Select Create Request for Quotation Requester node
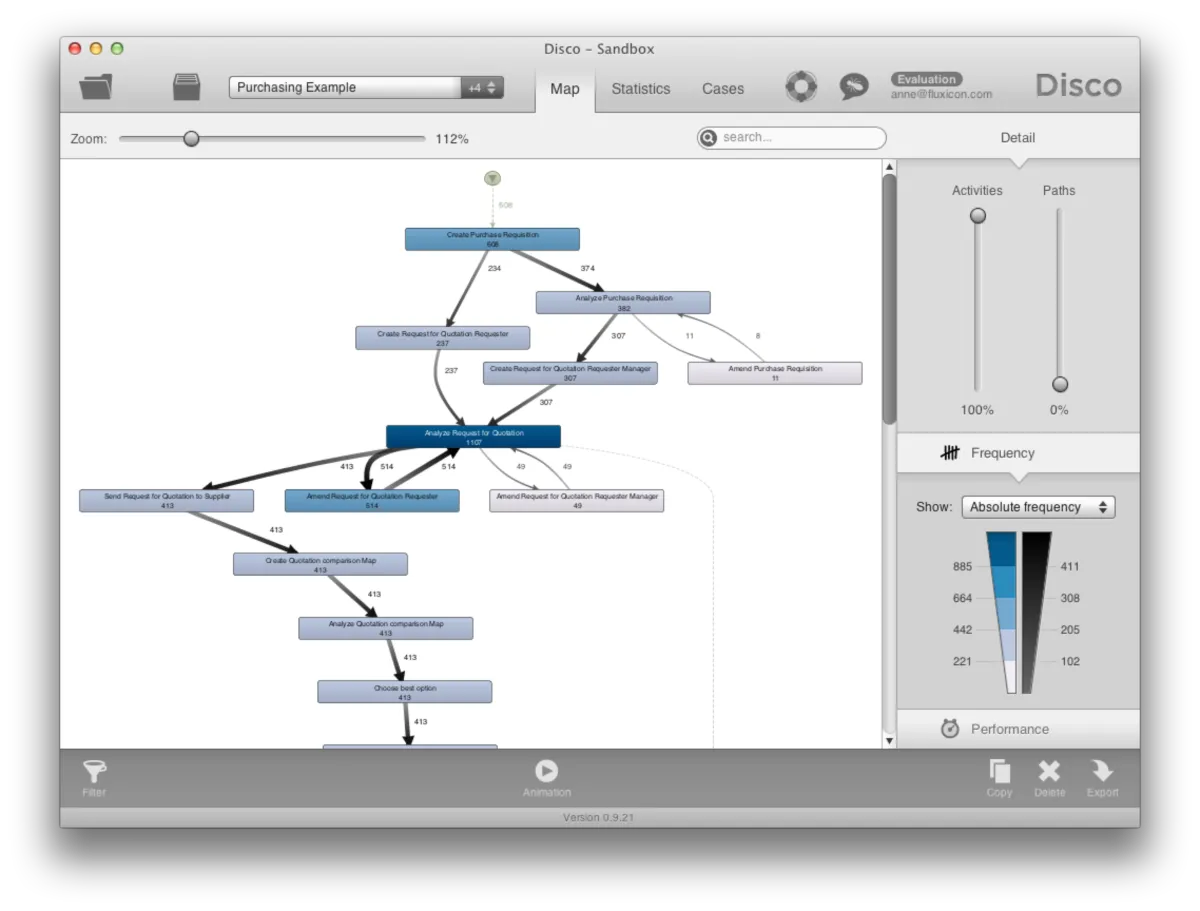The width and height of the screenshot is (1200, 911). pyautogui.click(x=443, y=338)
